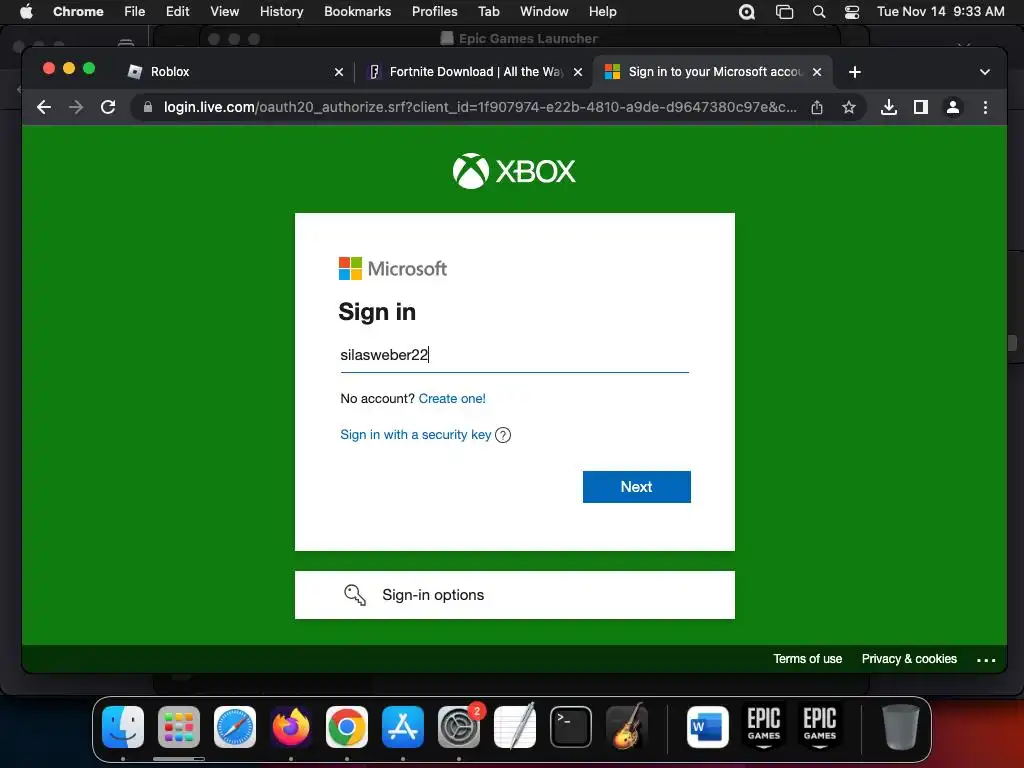The width and height of the screenshot is (1024, 768).
Task: Click the circular Q menu bar icon
Action: [x=747, y=12]
